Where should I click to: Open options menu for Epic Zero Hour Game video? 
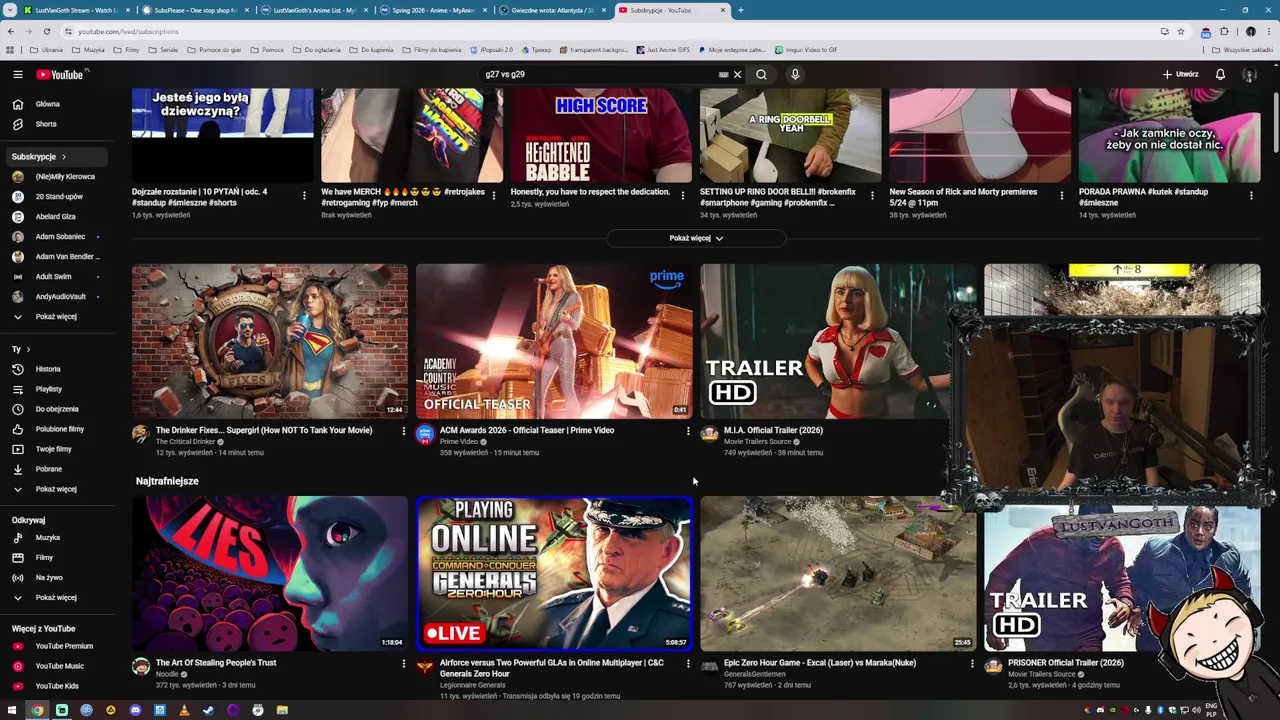pos(972,663)
